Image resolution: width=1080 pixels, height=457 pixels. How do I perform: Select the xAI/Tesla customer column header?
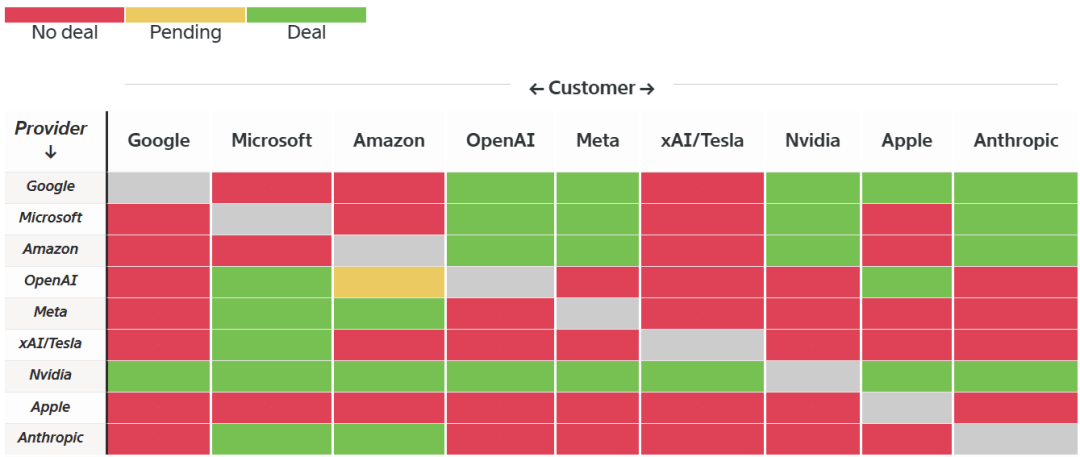[x=702, y=141]
